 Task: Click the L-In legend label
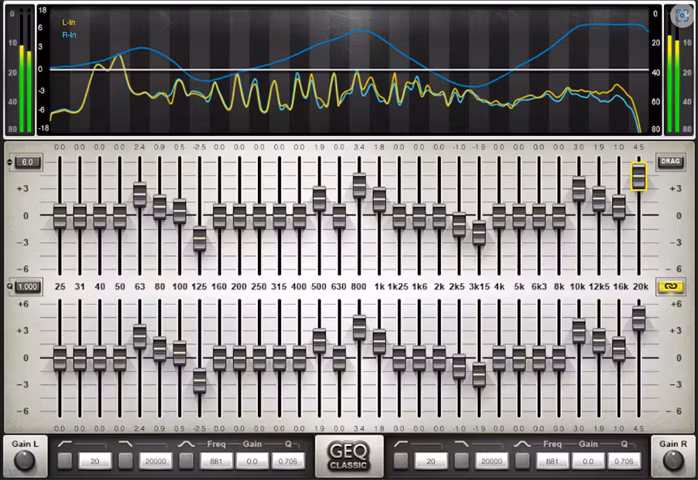point(69,22)
